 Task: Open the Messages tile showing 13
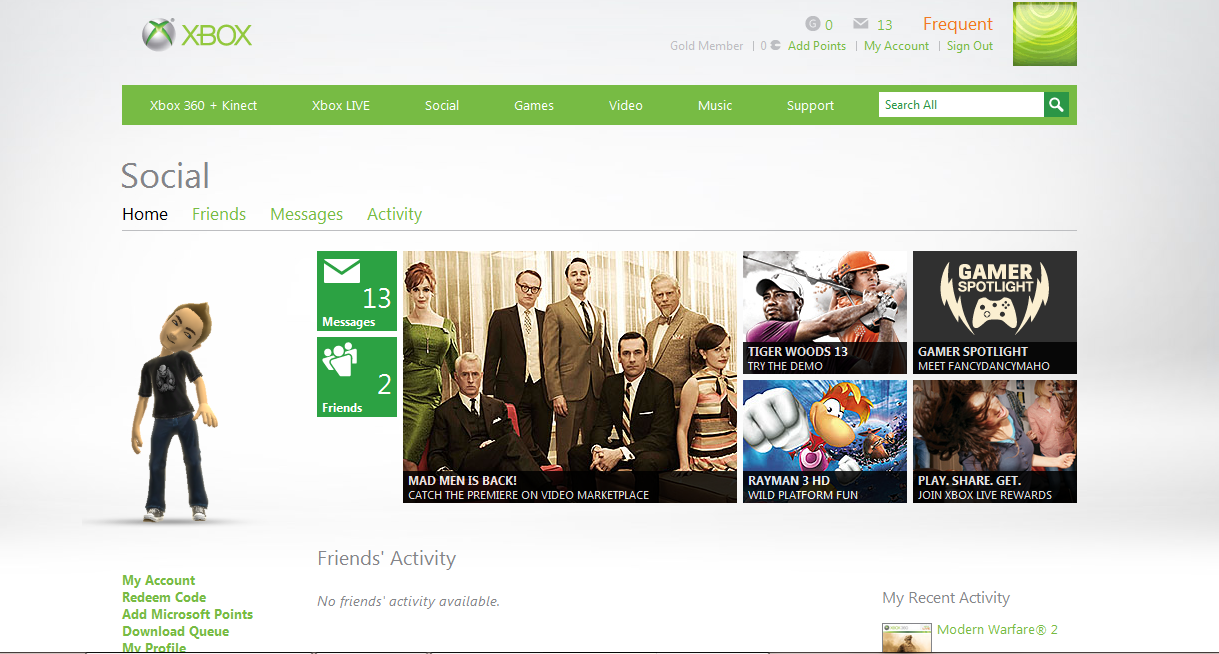point(357,291)
